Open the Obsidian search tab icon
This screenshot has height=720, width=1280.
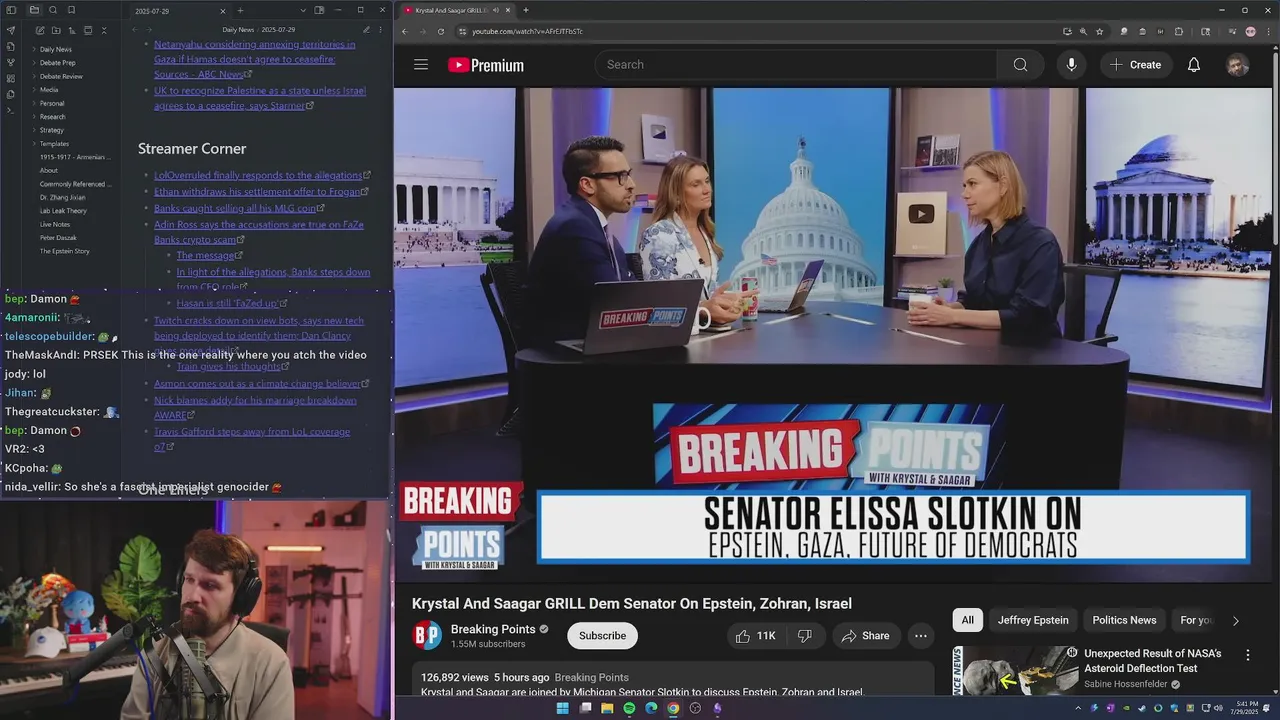point(53,10)
